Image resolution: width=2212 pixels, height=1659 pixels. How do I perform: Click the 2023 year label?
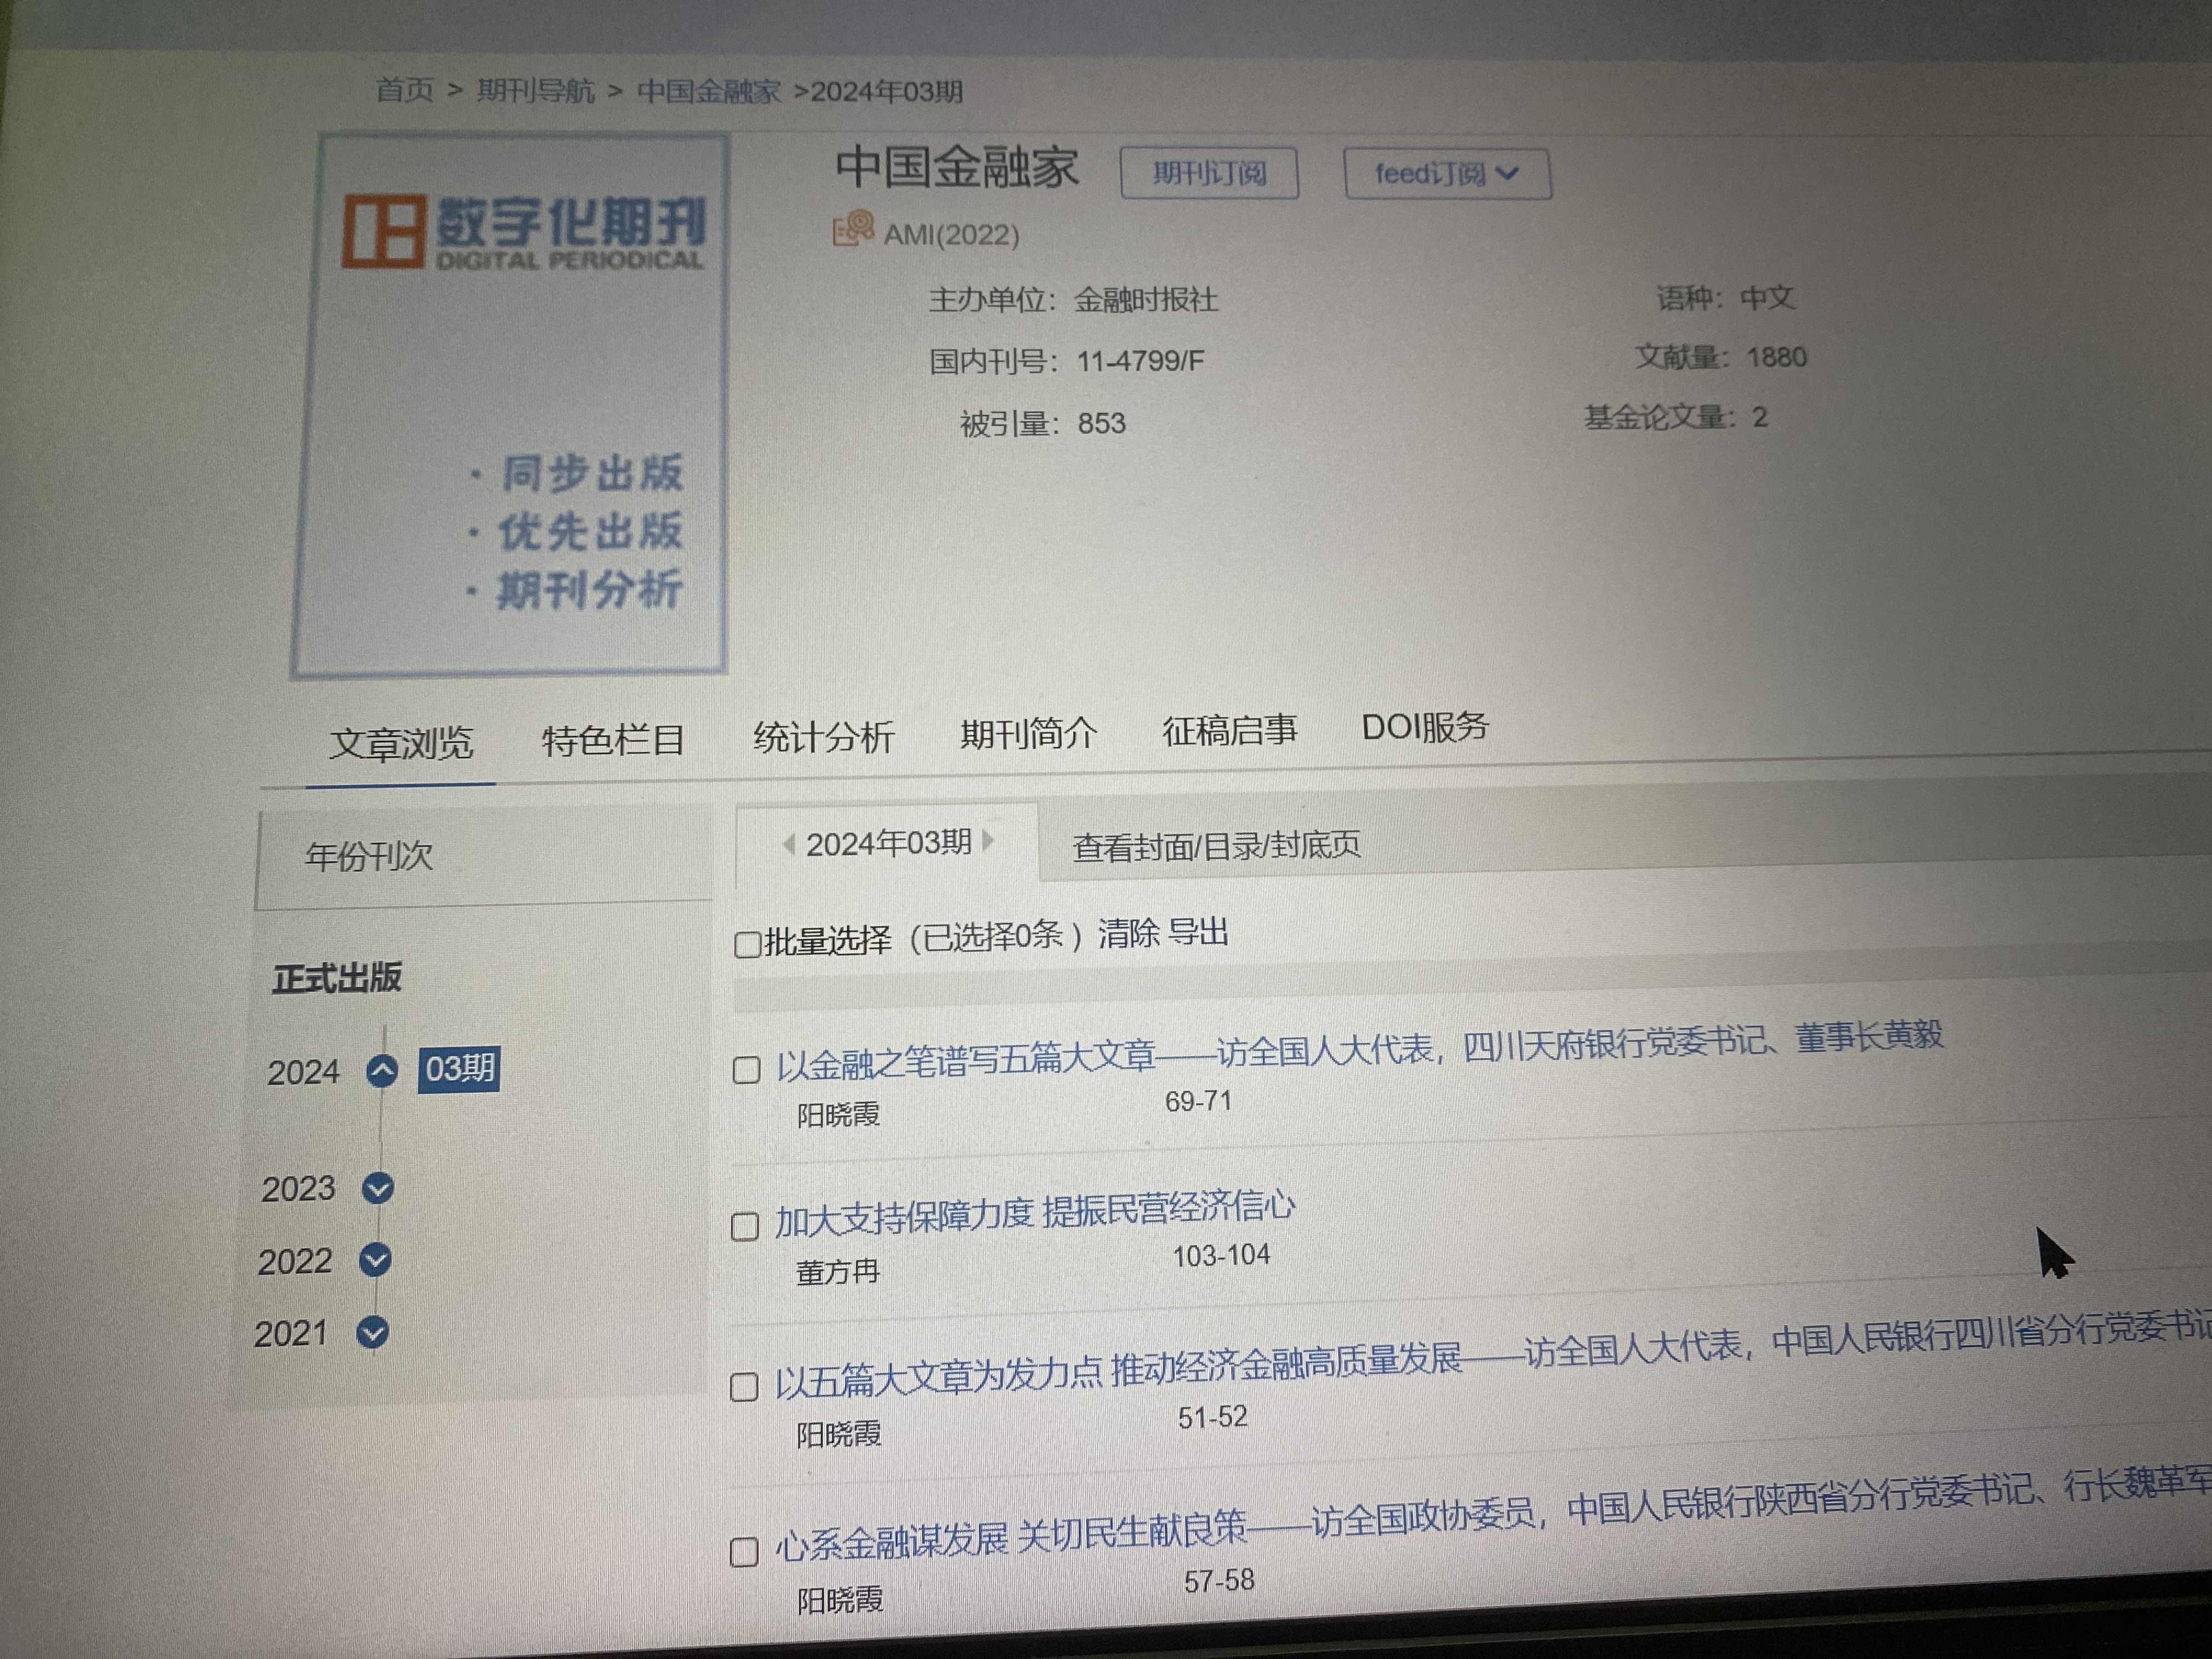298,1189
